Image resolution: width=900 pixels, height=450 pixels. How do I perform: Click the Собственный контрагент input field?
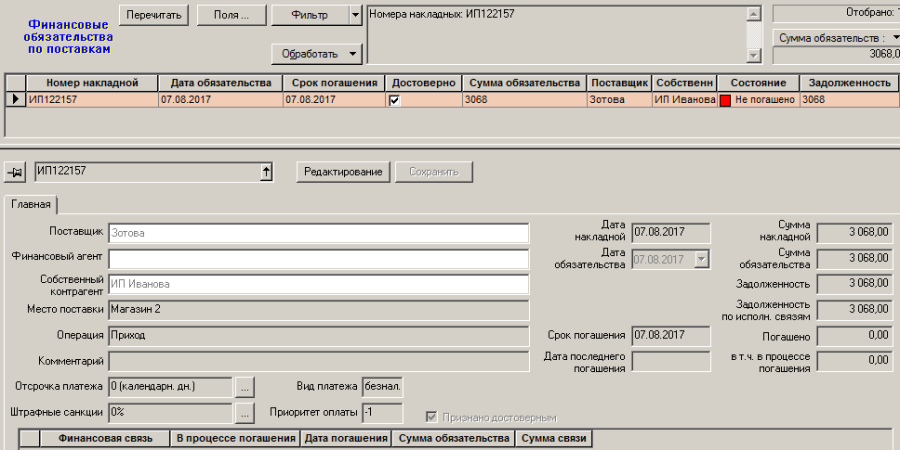319,284
